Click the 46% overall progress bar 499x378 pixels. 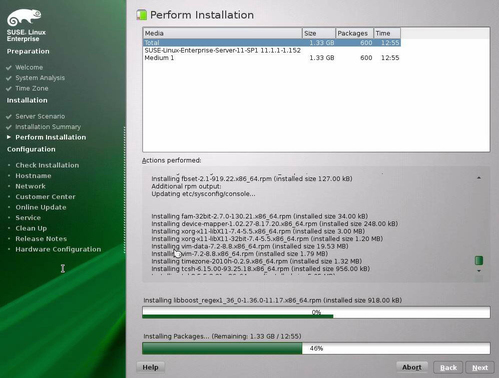[x=316, y=348]
